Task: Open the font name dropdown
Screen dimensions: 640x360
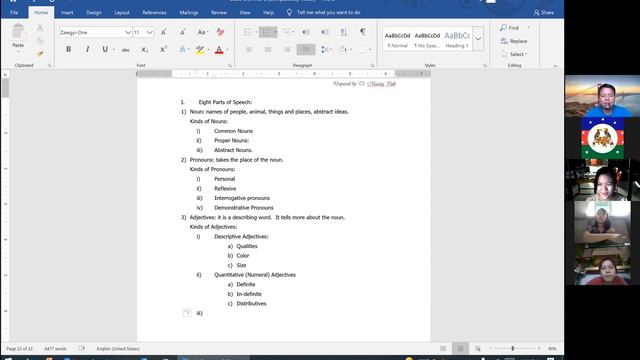Action: pos(128,32)
